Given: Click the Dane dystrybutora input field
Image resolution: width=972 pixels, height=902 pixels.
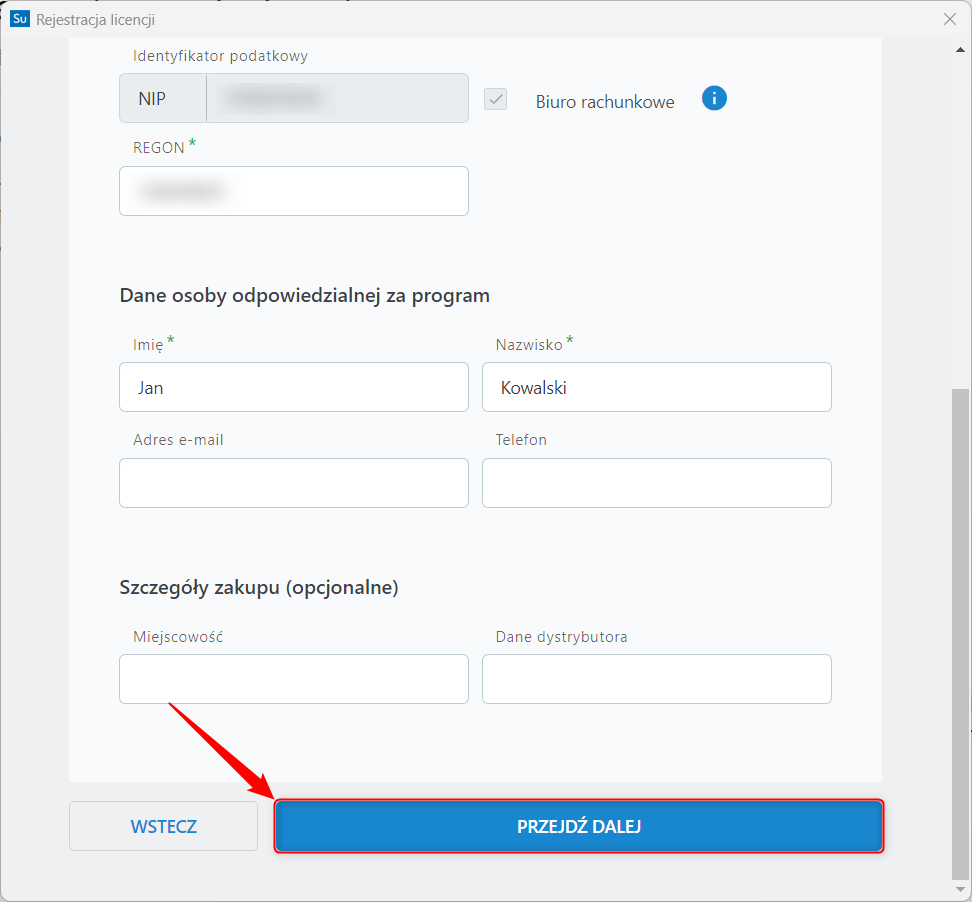Looking at the screenshot, I should 656,679.
